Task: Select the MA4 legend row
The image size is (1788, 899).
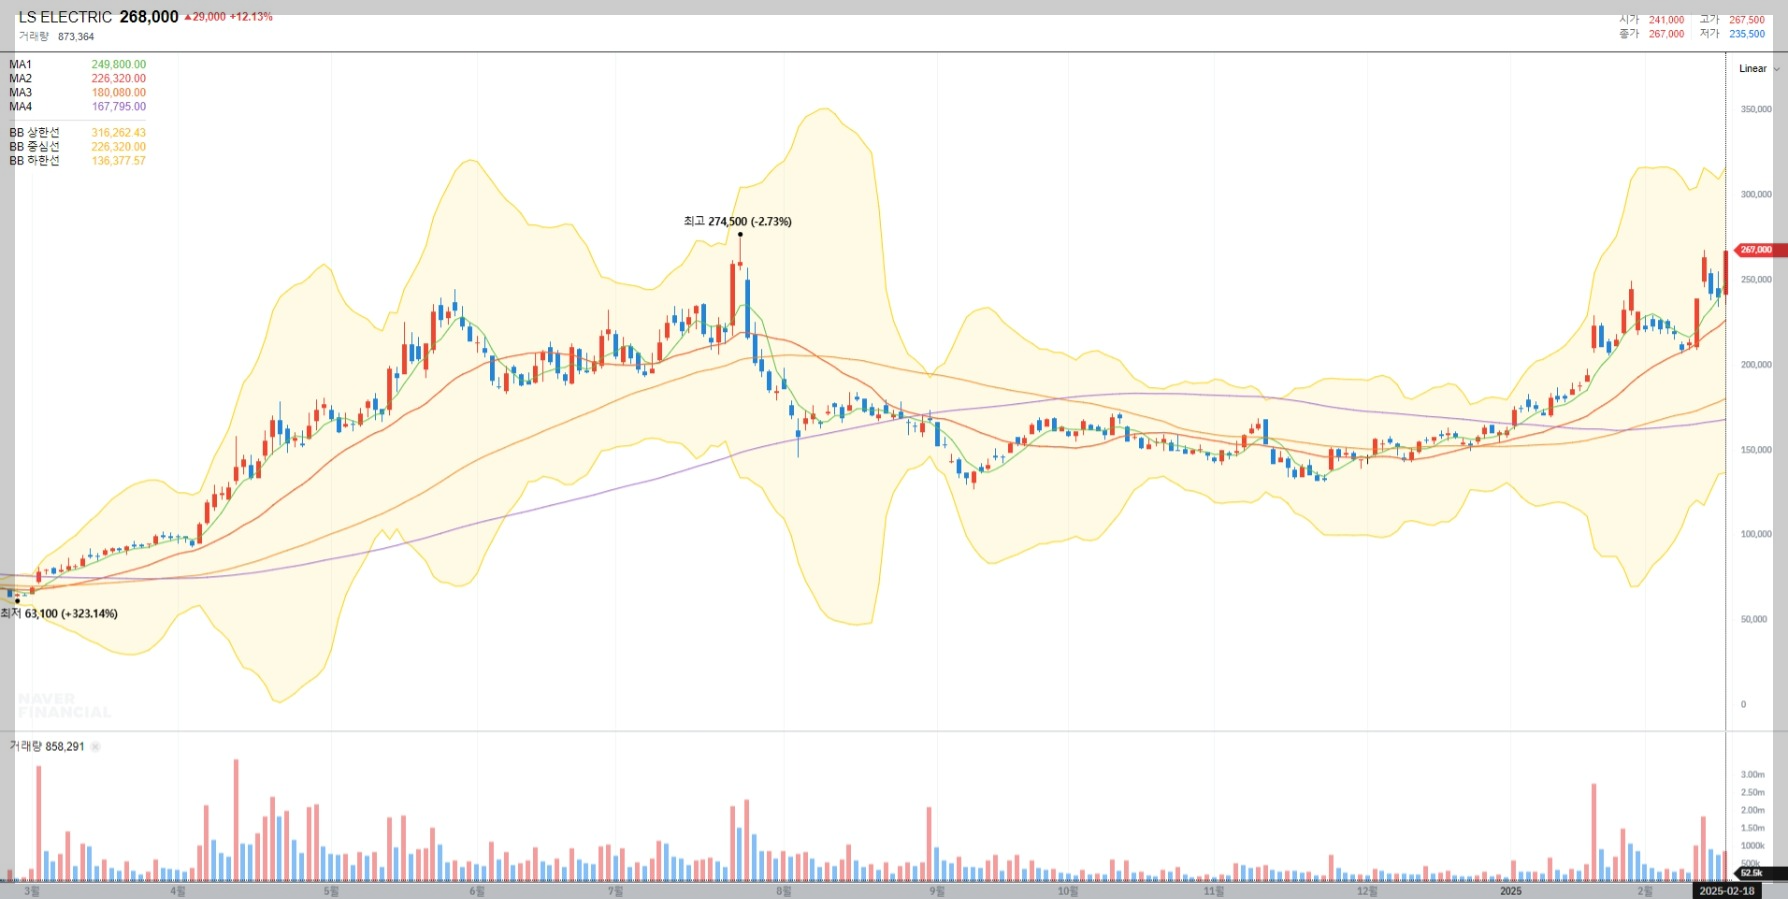Action: pos(77,107)
